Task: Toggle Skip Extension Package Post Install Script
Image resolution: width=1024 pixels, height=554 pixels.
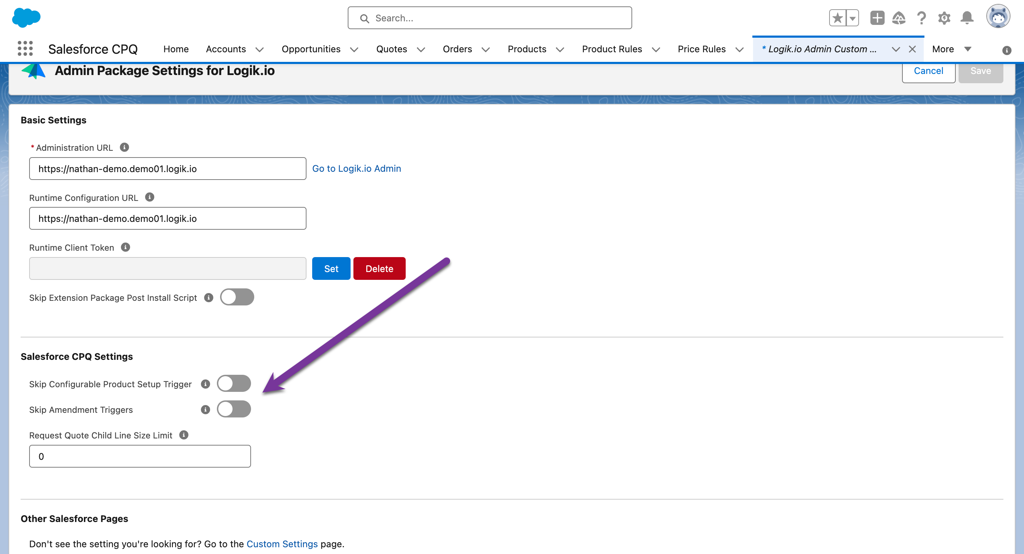Action: click(237, 297)
